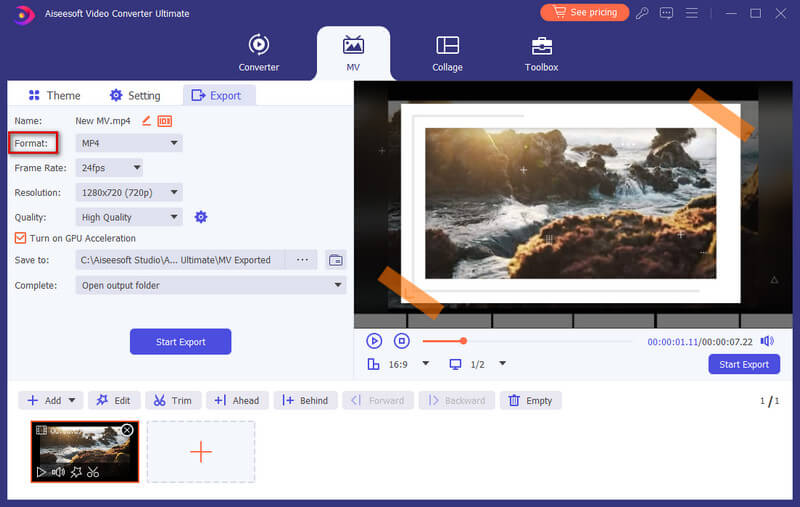
Task: Switch to the Collage tab
Action: [x=447, y=54]
